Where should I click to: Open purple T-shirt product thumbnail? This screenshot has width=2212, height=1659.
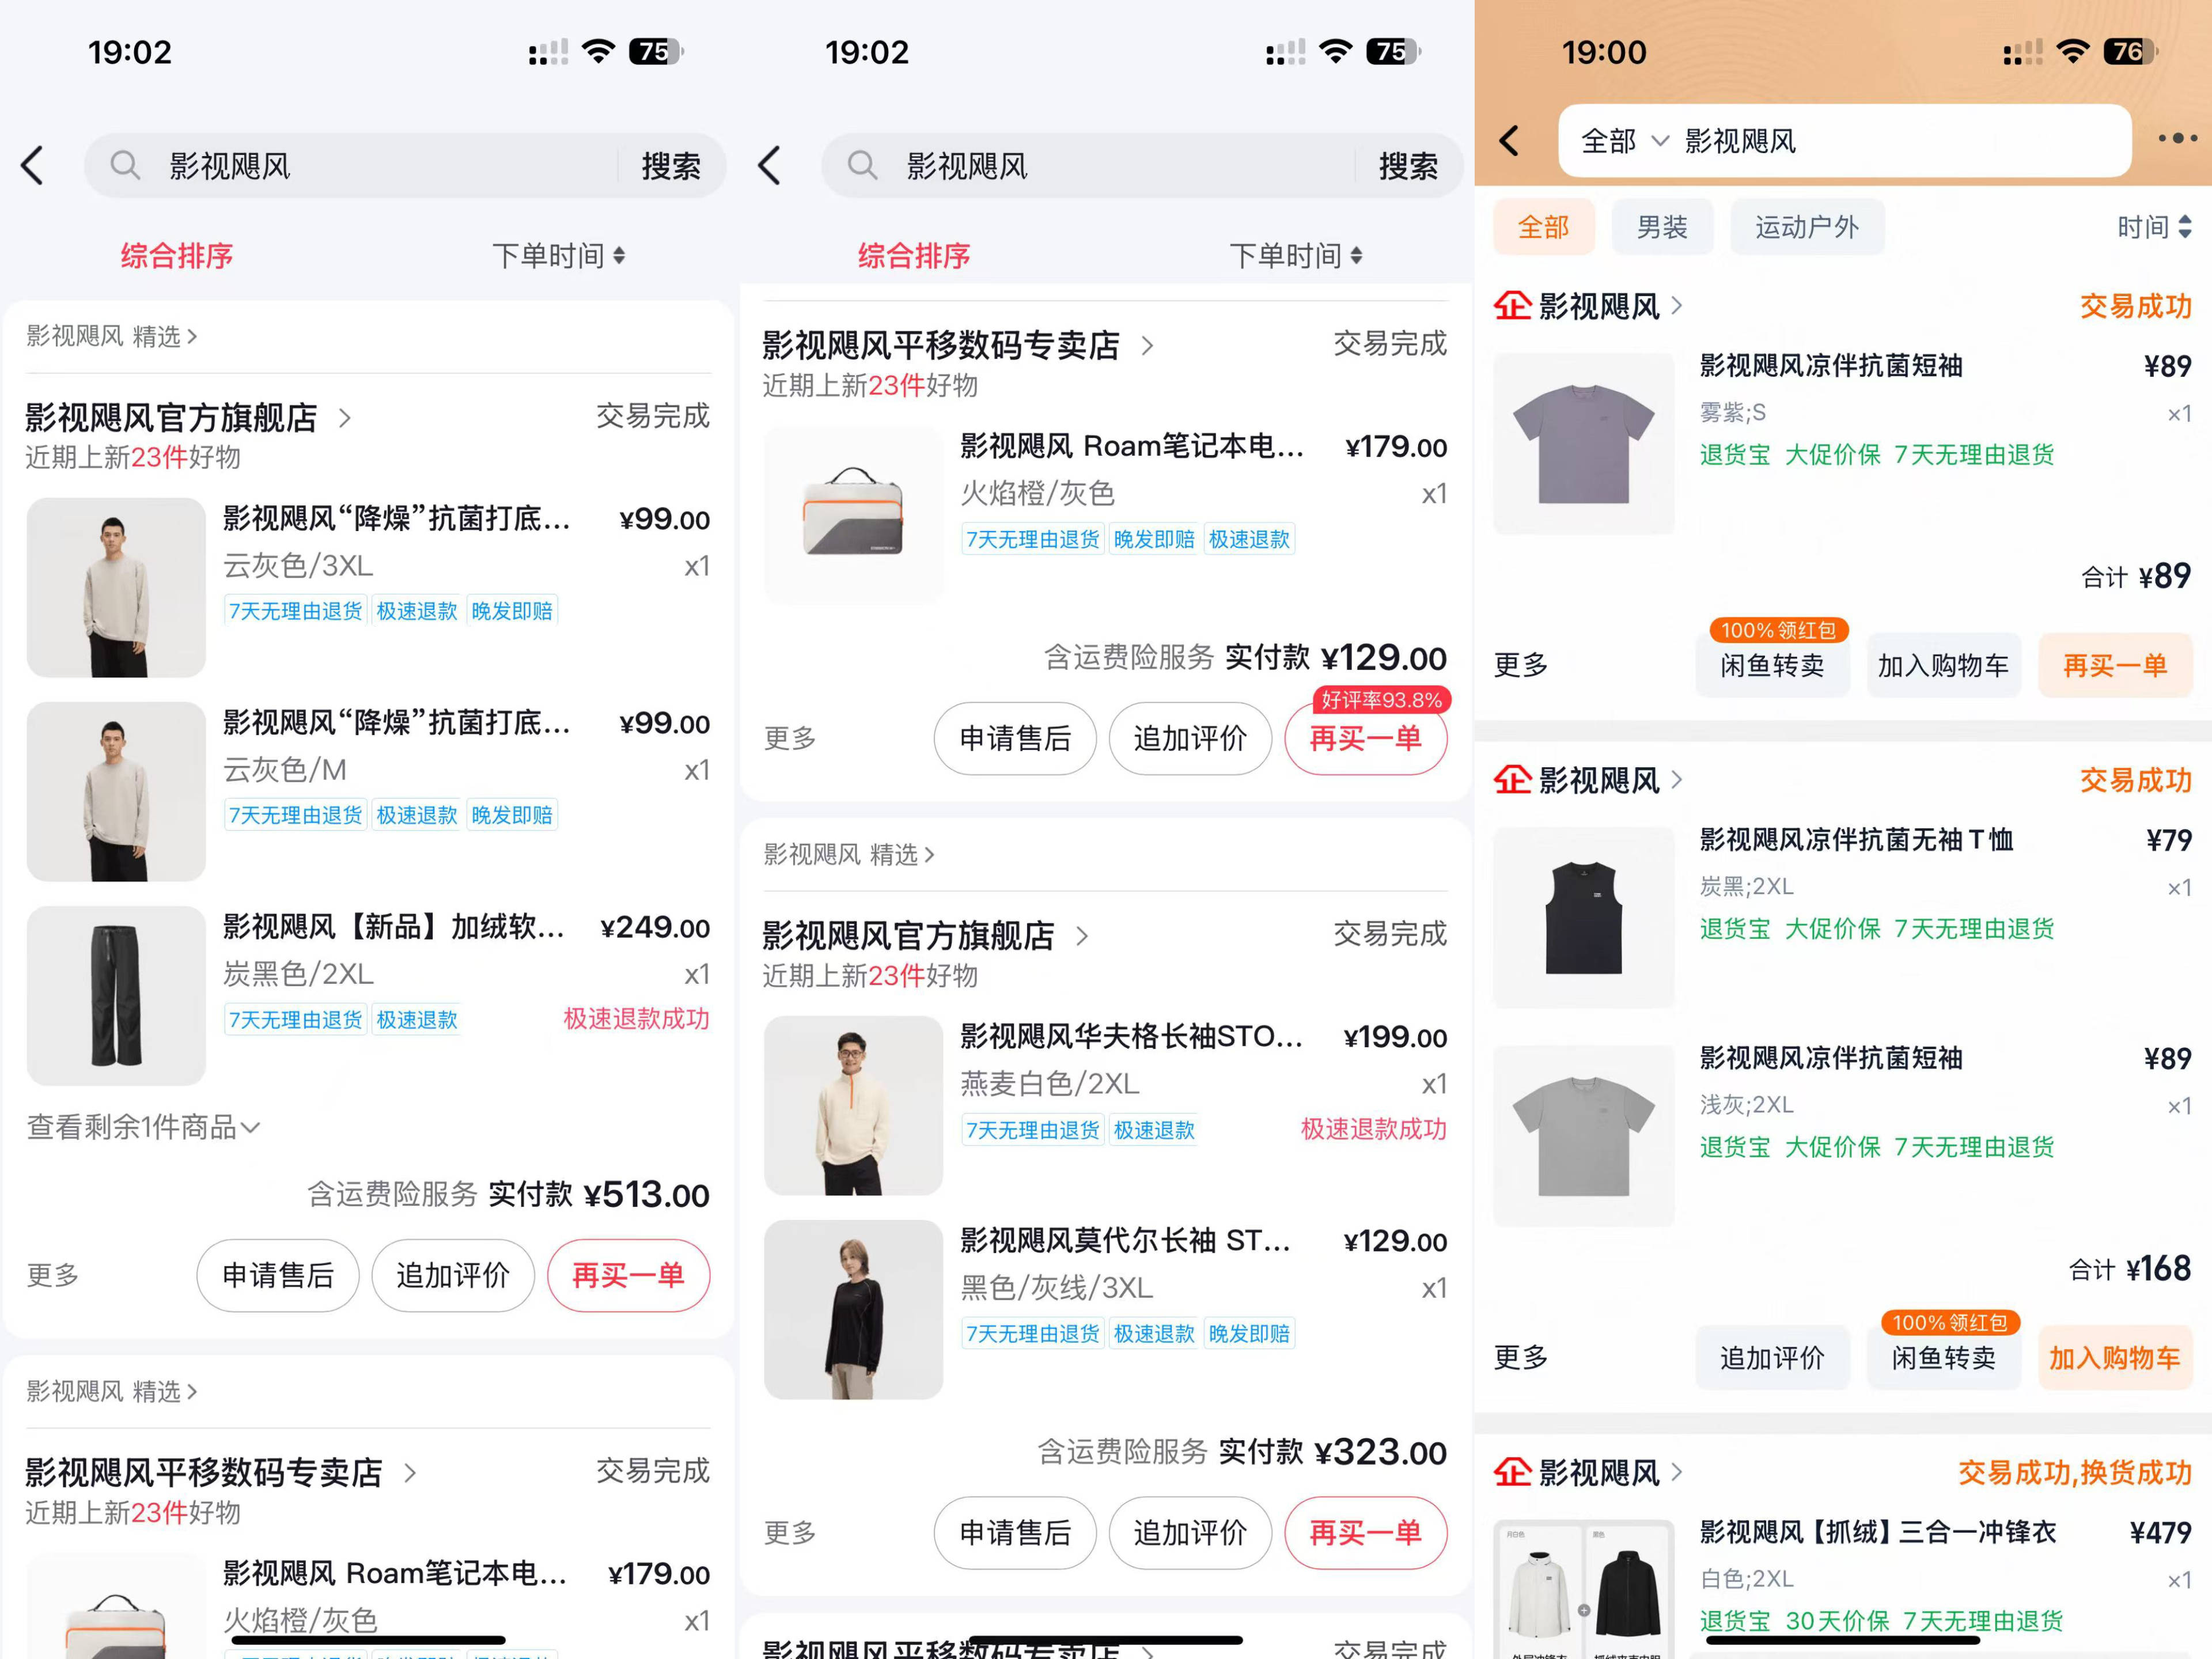pos(1583,443)
